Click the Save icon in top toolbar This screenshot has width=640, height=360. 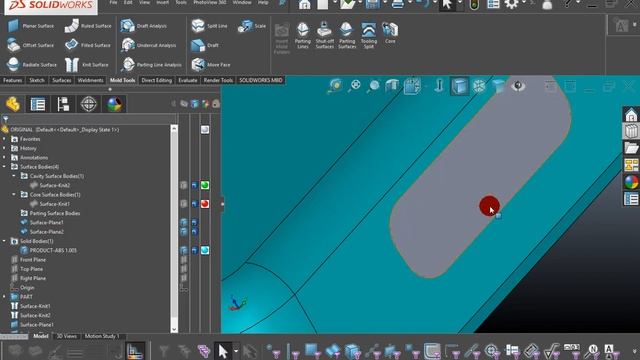point(373,4)
